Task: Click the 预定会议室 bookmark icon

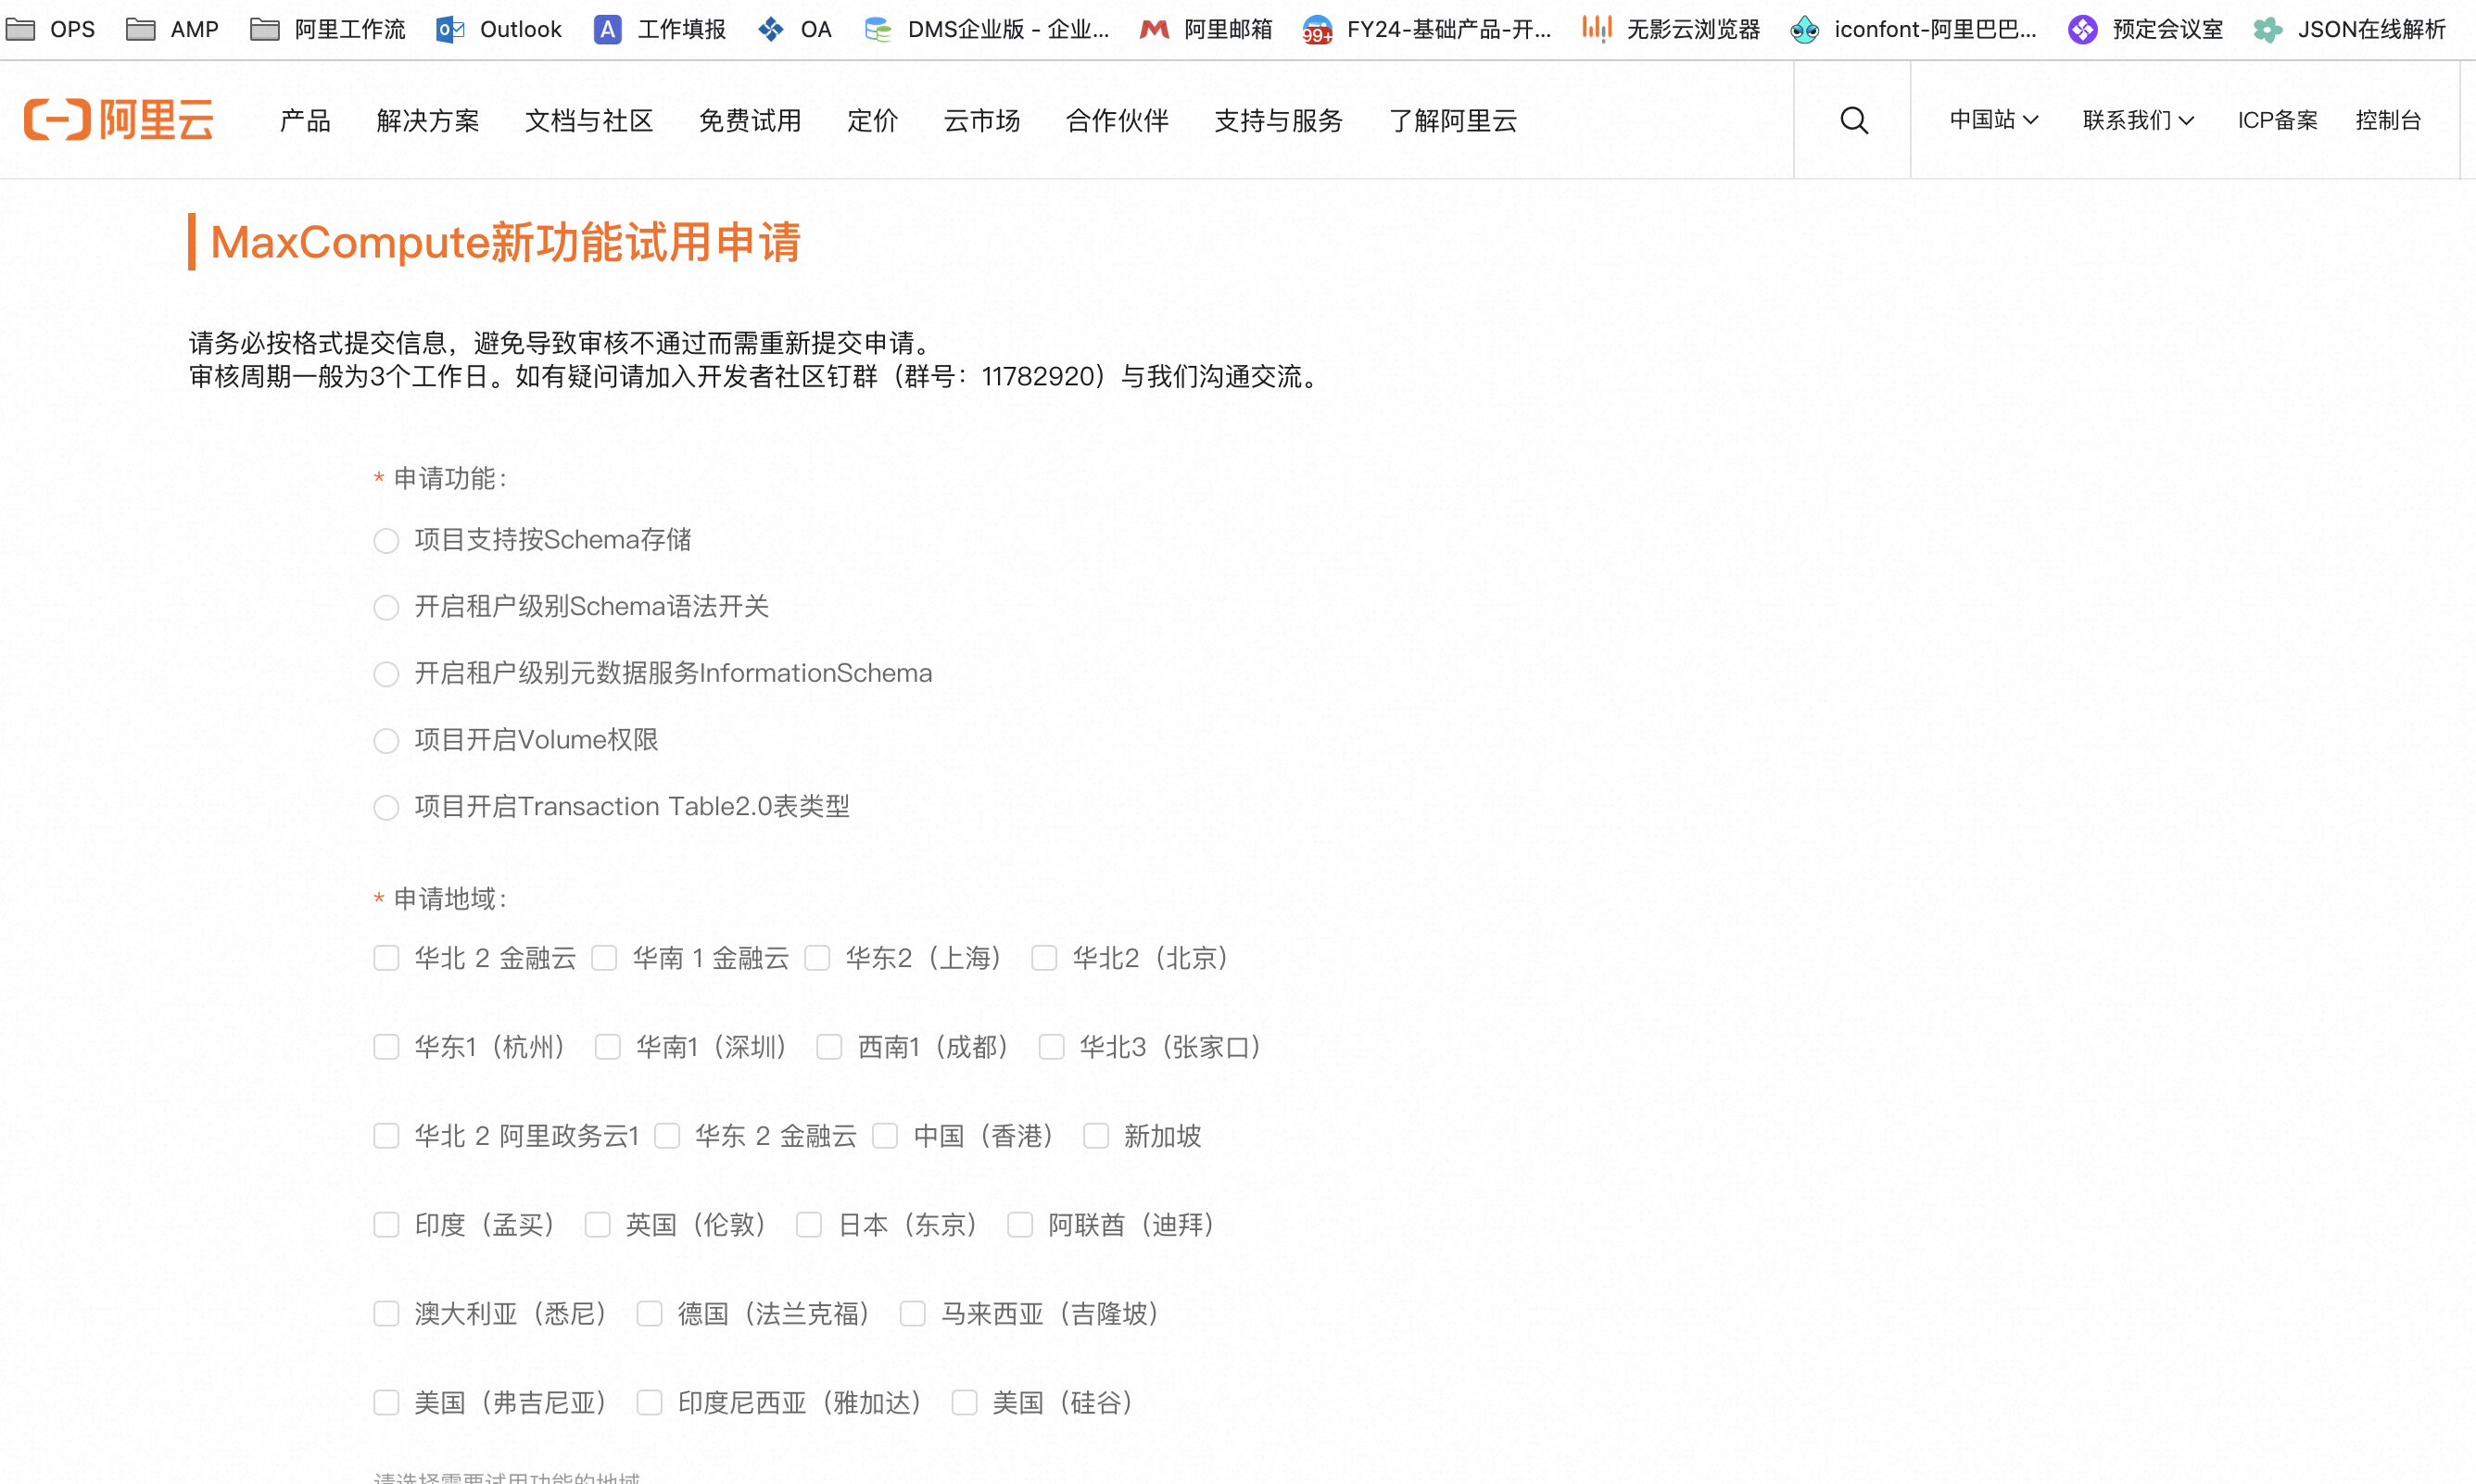Action: (2083, 29)
